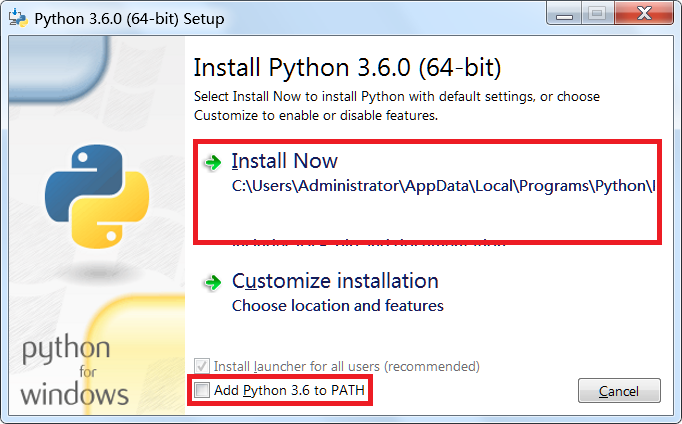Click the 'Select Install Now' instruction text
The image size is (682, 424).
[x=397, y=106]
